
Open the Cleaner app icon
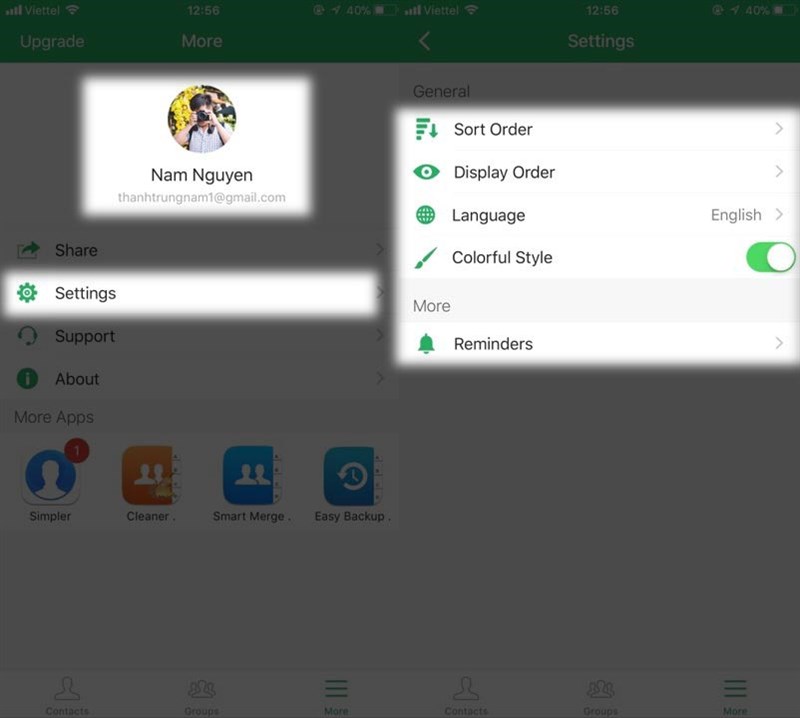click(x=150, y=478)
